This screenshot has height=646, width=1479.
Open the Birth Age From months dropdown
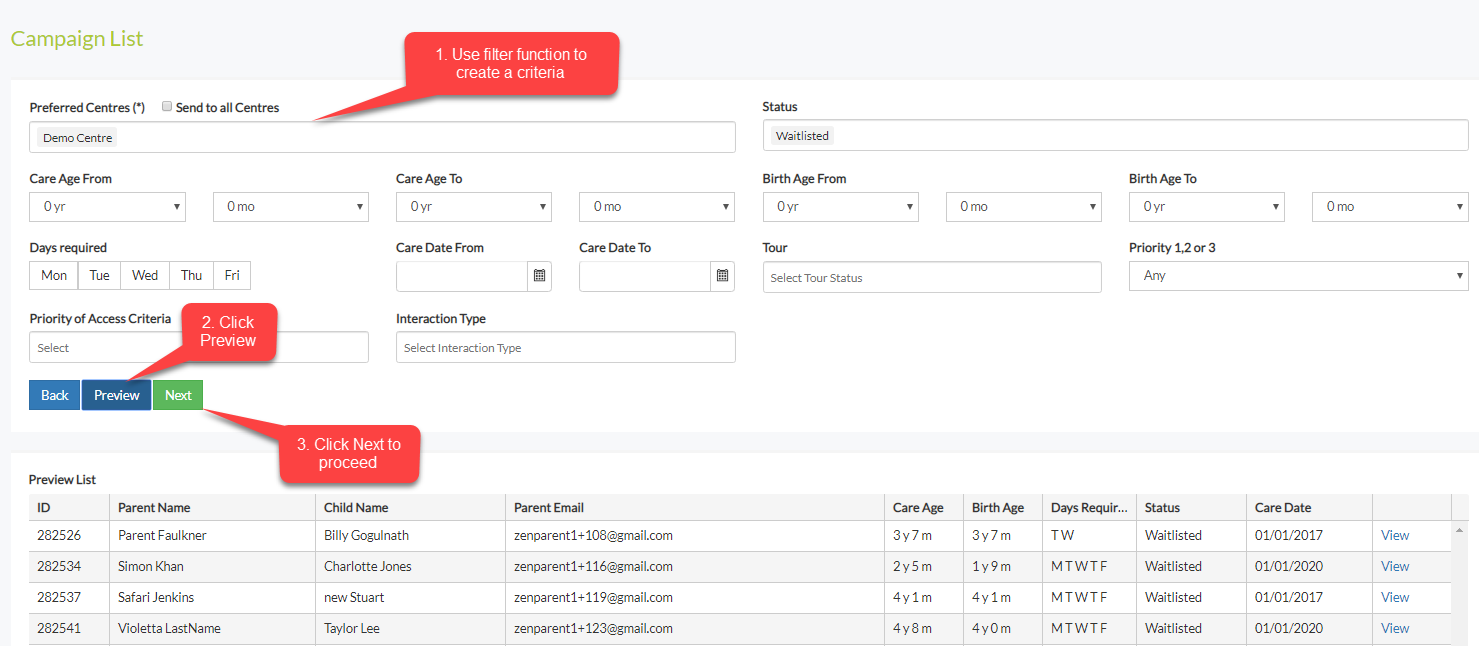click(1024, 207)
